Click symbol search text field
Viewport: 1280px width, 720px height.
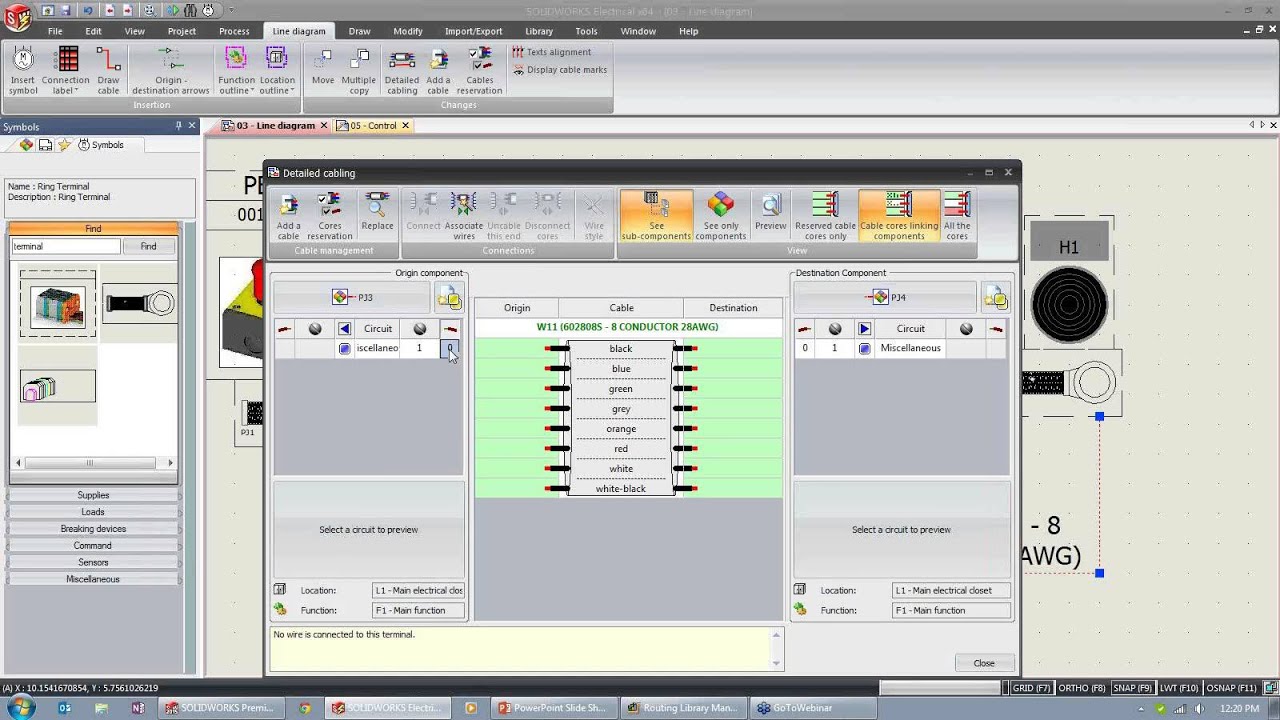(x=65, y=246)
